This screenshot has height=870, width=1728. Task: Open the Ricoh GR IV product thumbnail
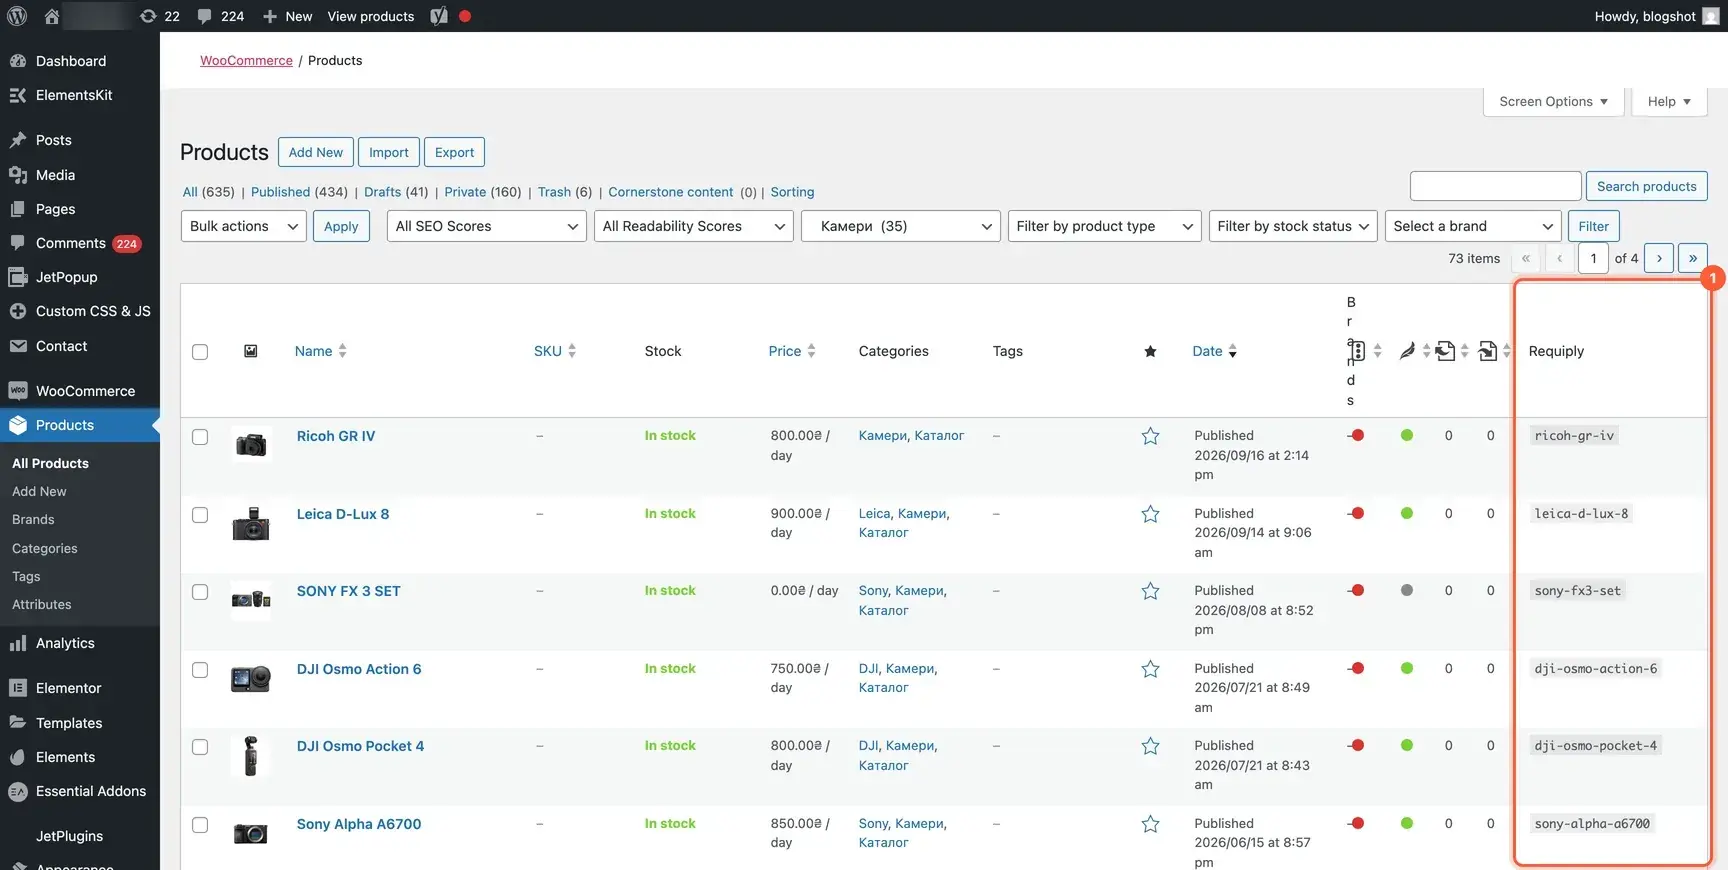[251, 445]
